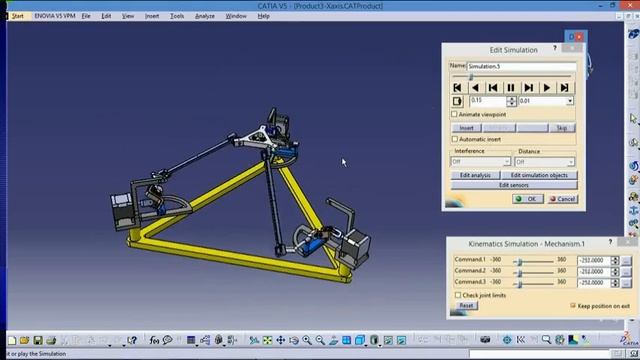The height and width of the screenshot is (360, 640).
Task: Expand the view mode cube dropdown arrow
Action: click(366, 345)
